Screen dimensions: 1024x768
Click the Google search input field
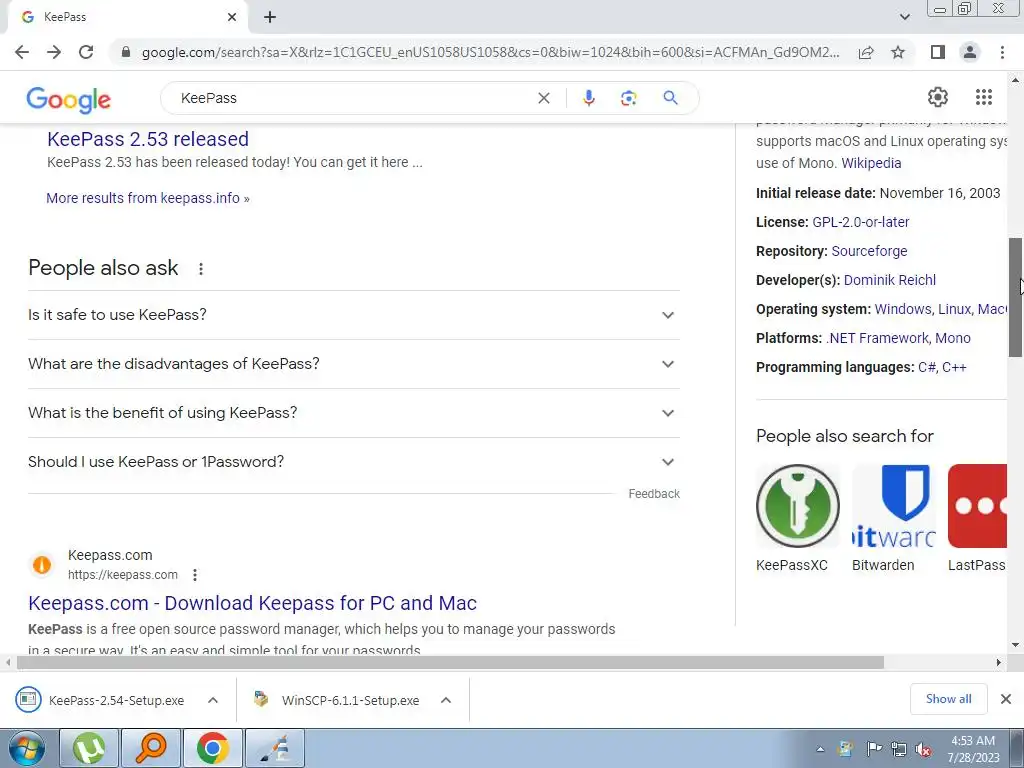[353, 98]
